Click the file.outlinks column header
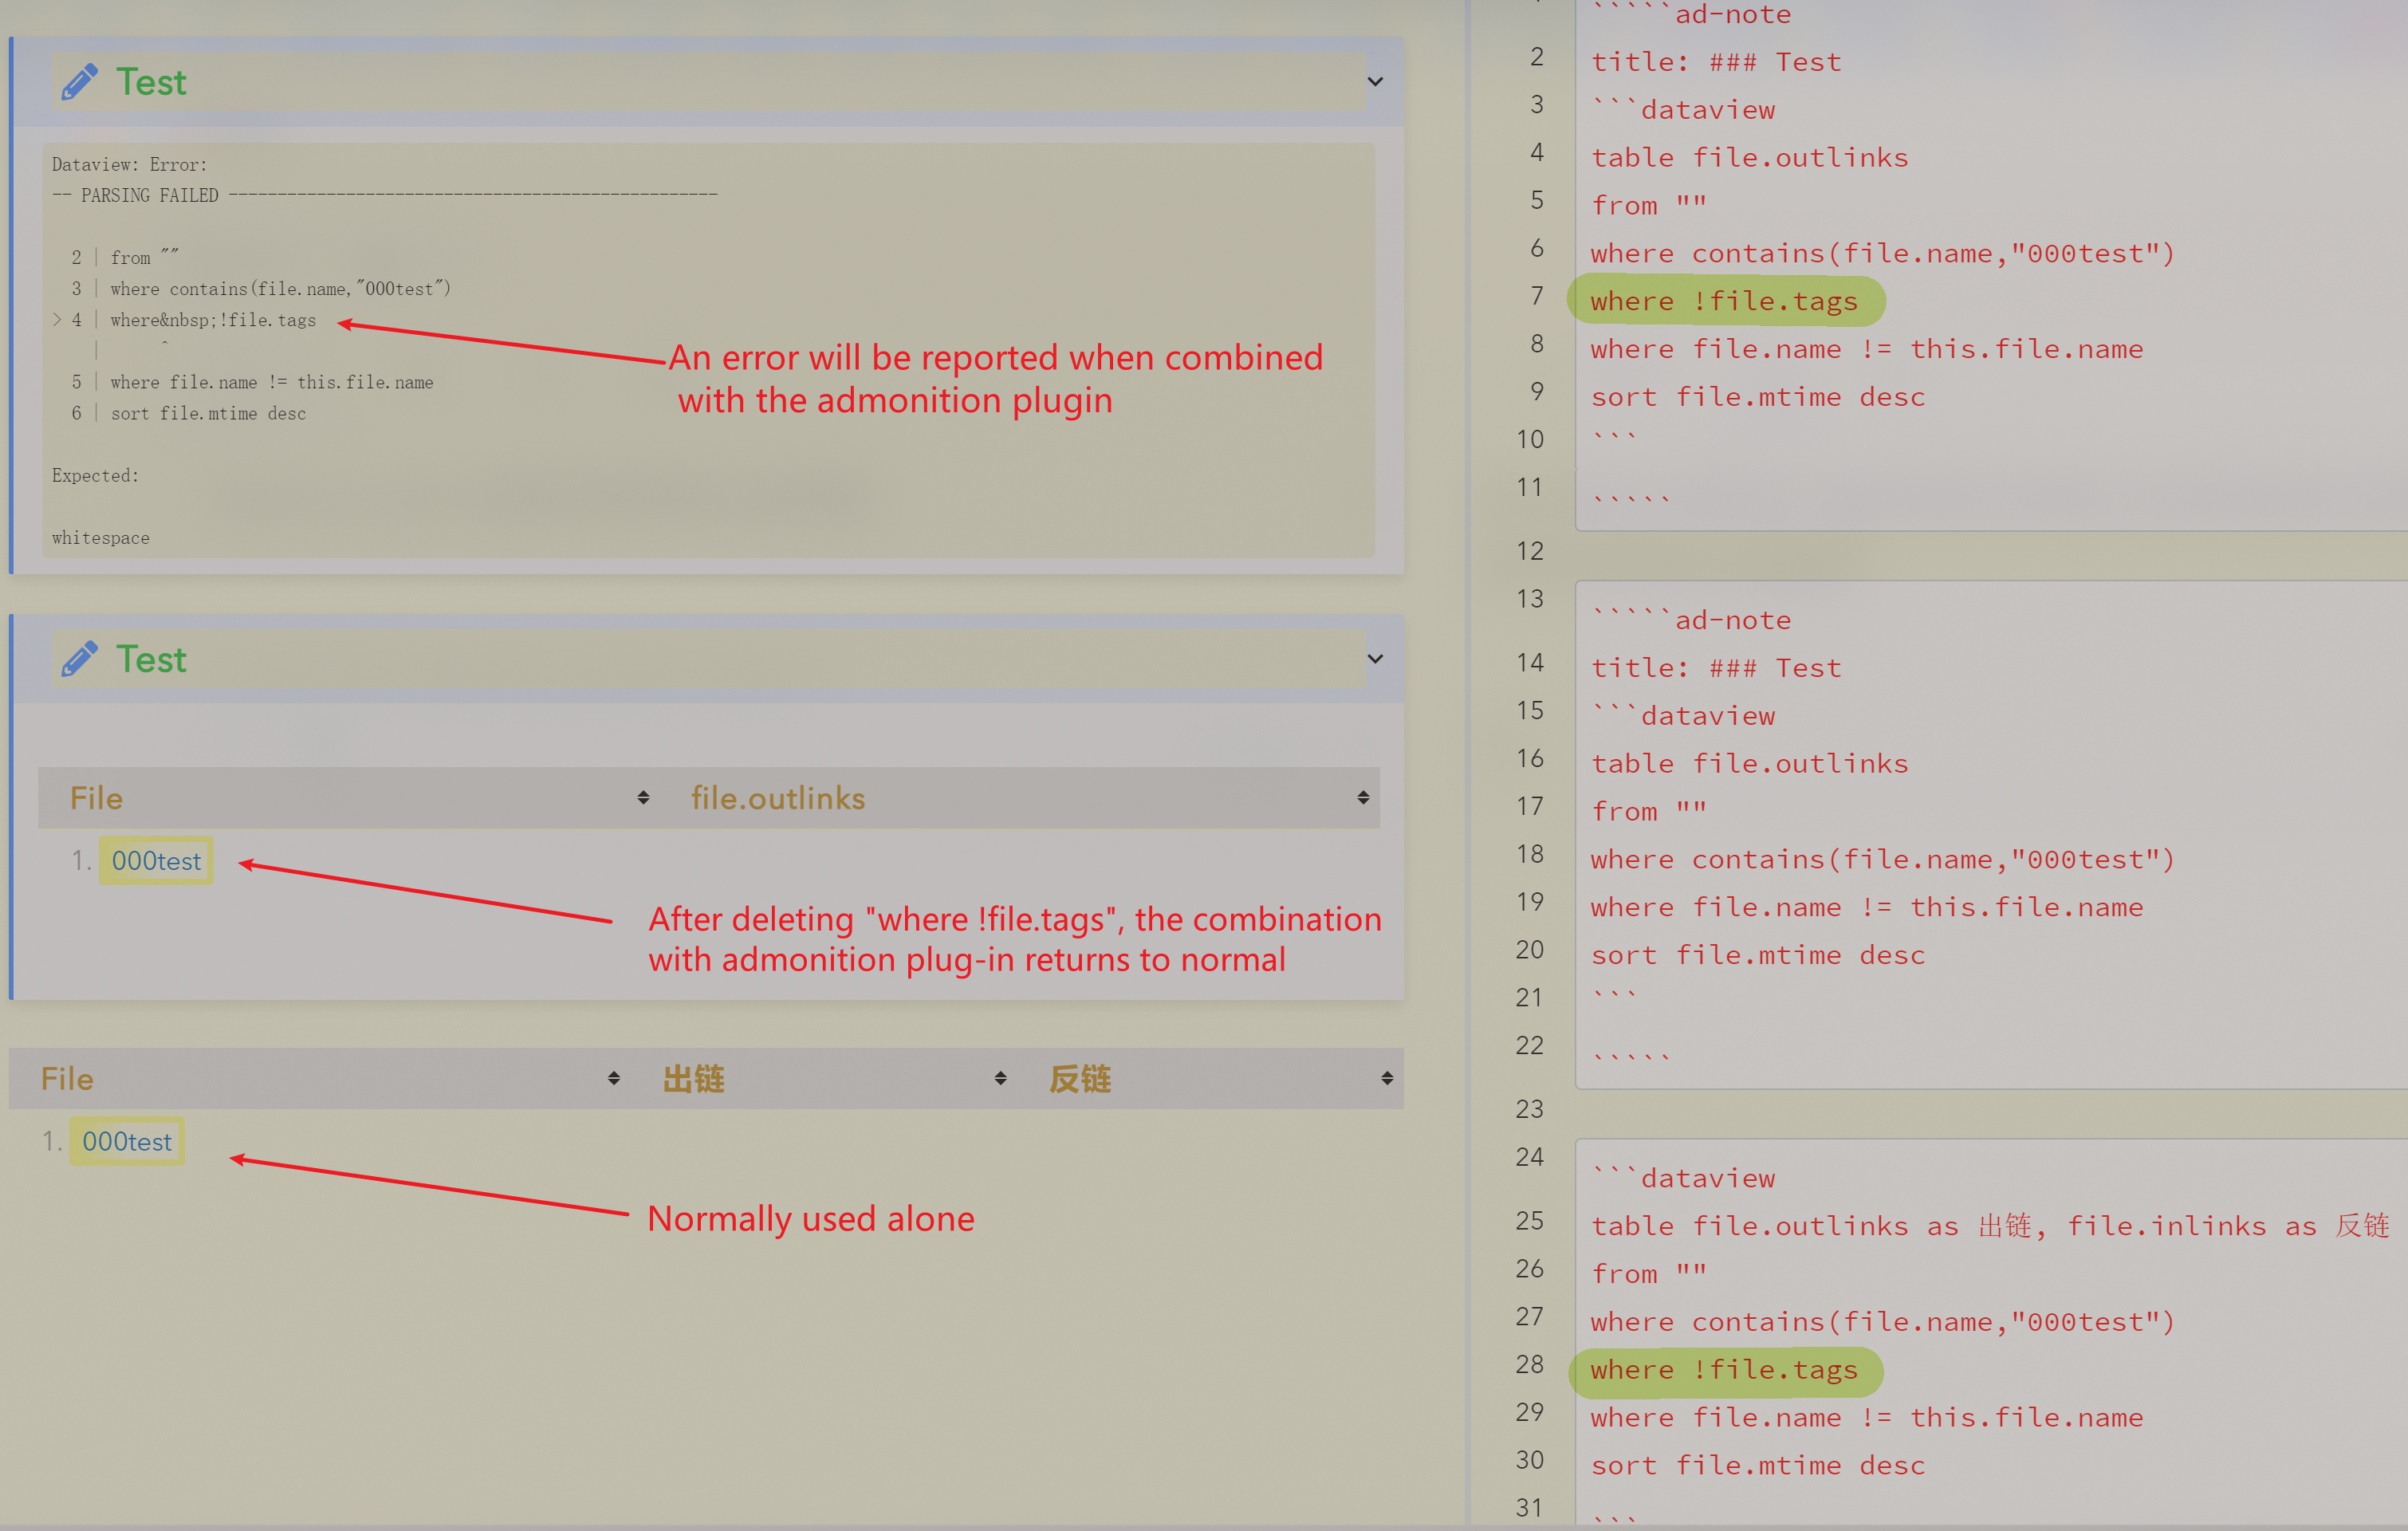This screenshot has height=1531, width=2408. 778,798
